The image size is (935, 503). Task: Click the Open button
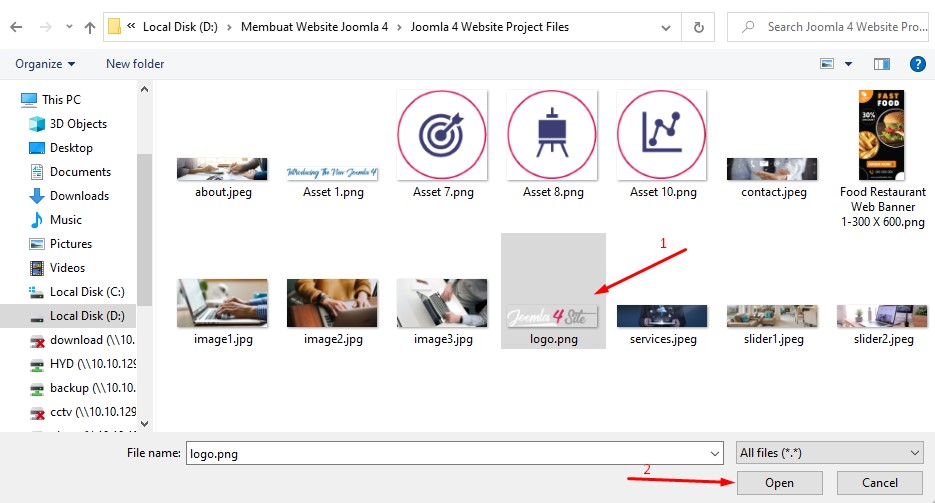[x=779, y=483]
